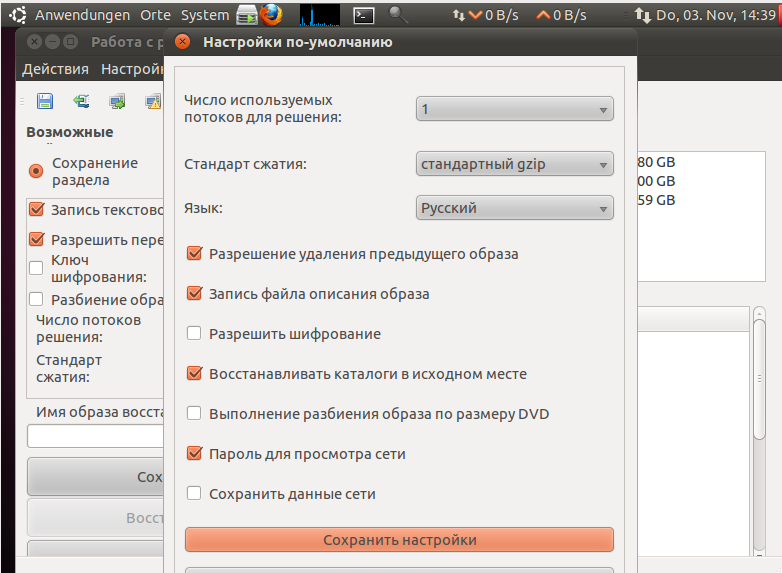Screen dimensions: 782x573
Task: Toggle Разрешить пере checkbox in main window
Action: tap(36, 239)
